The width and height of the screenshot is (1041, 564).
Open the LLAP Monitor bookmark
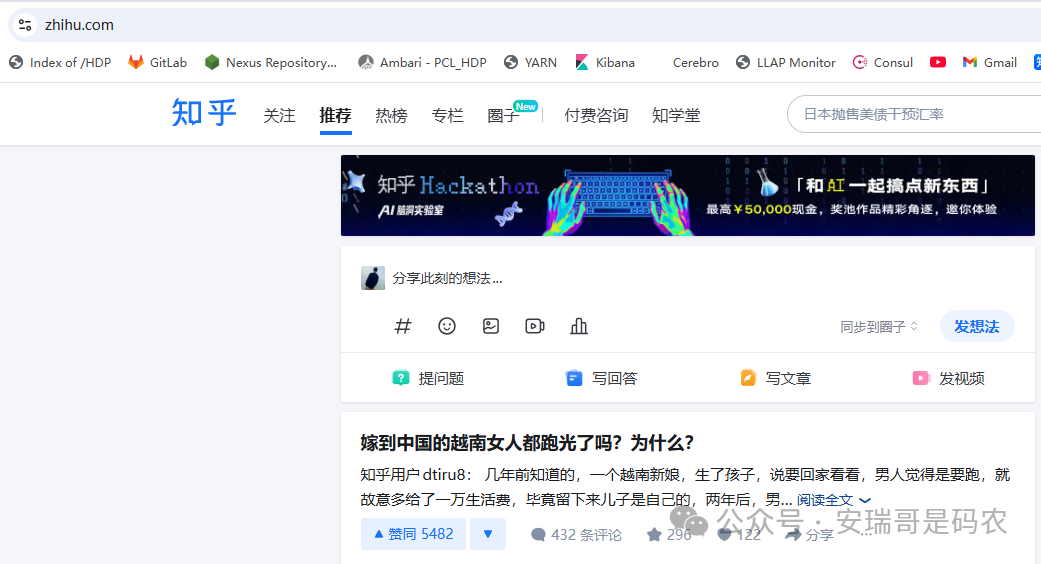[x=785, y=62]
